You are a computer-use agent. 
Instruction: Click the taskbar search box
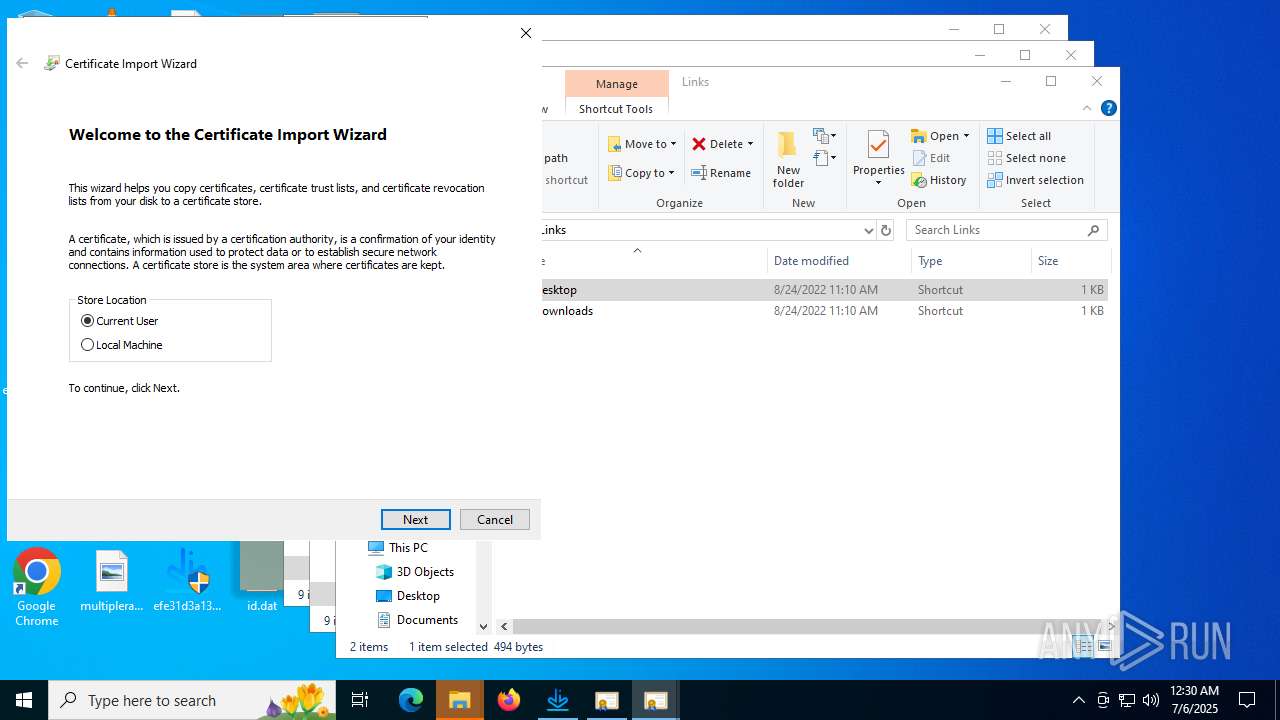coord(192,700)
